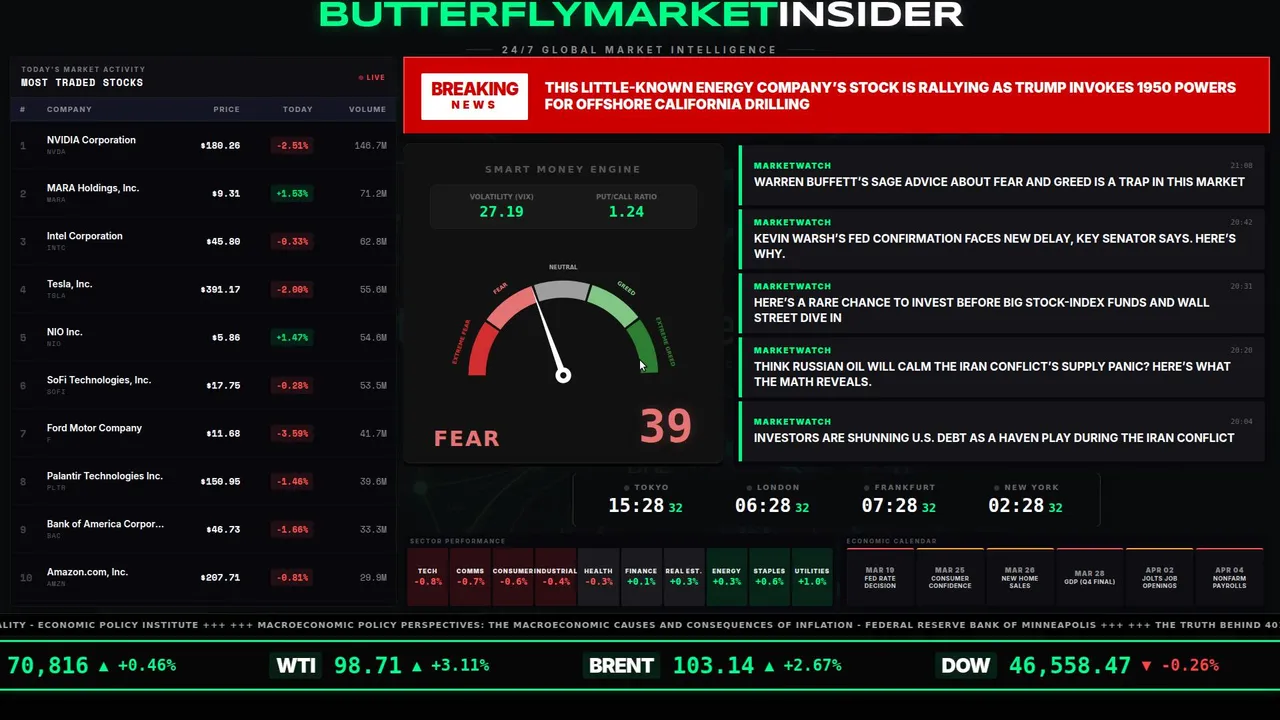Open the Apr 02 JOLTS Job Openings event
The height and width of the screenshot is (720, 1280).
click(1160, 577)
